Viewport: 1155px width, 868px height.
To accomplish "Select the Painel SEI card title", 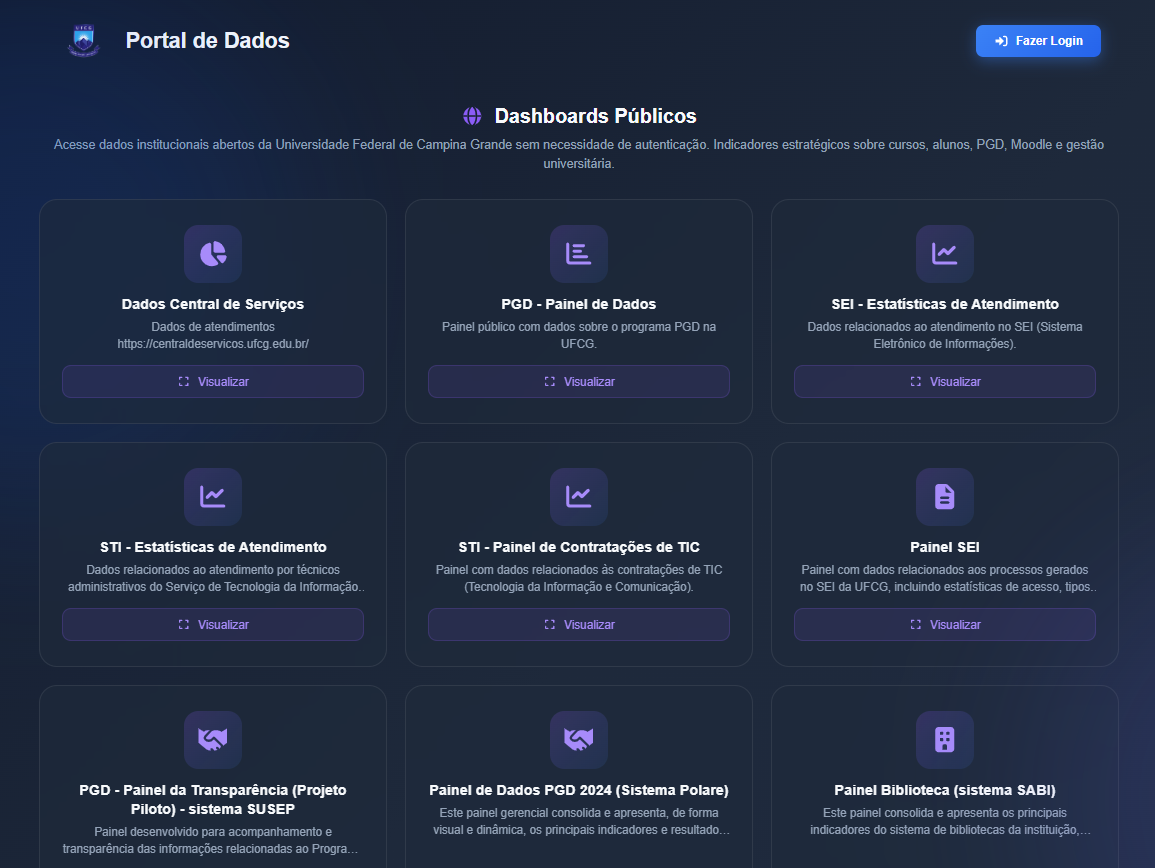I will tap(944, 547).
